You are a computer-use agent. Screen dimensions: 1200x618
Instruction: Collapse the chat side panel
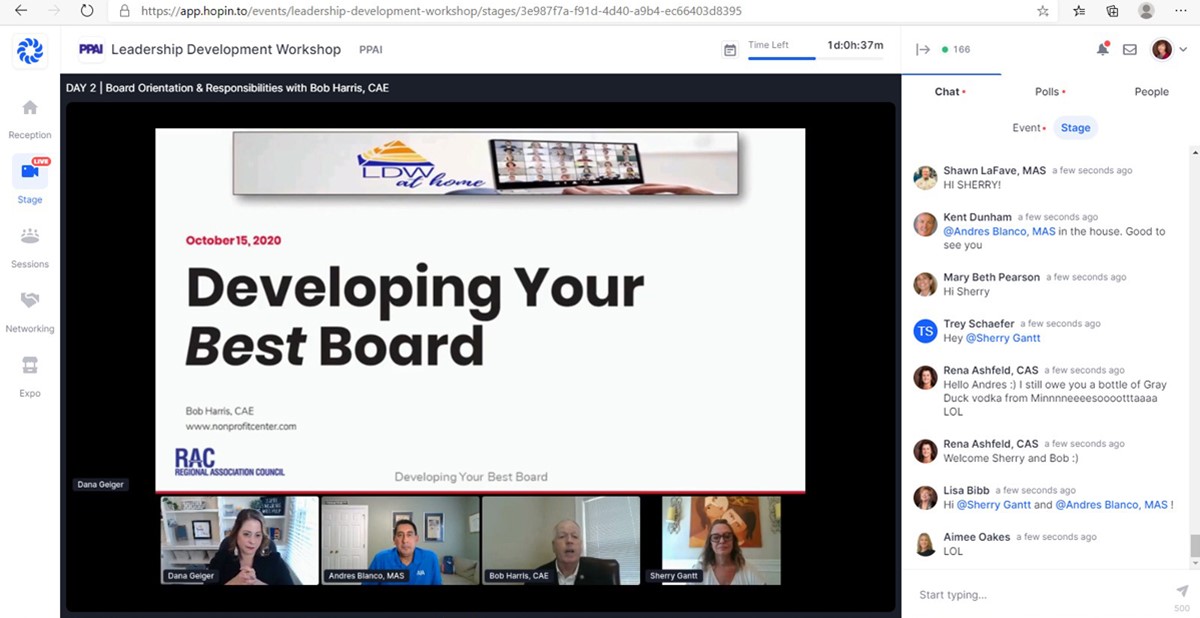click(x=922, y=49)
